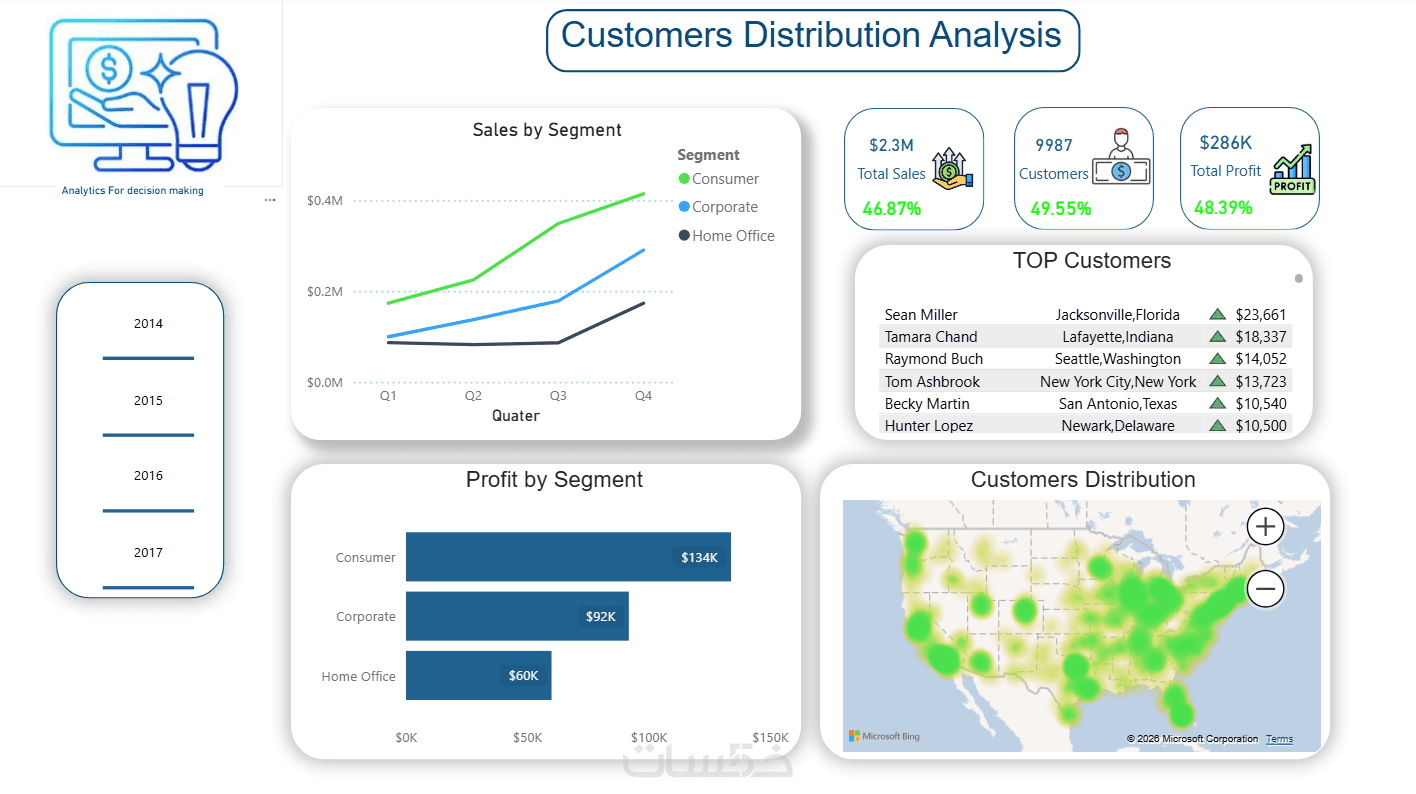
Task: Click green up arrow in Hunter Lopez row
Action: (x=1218, y=425)
